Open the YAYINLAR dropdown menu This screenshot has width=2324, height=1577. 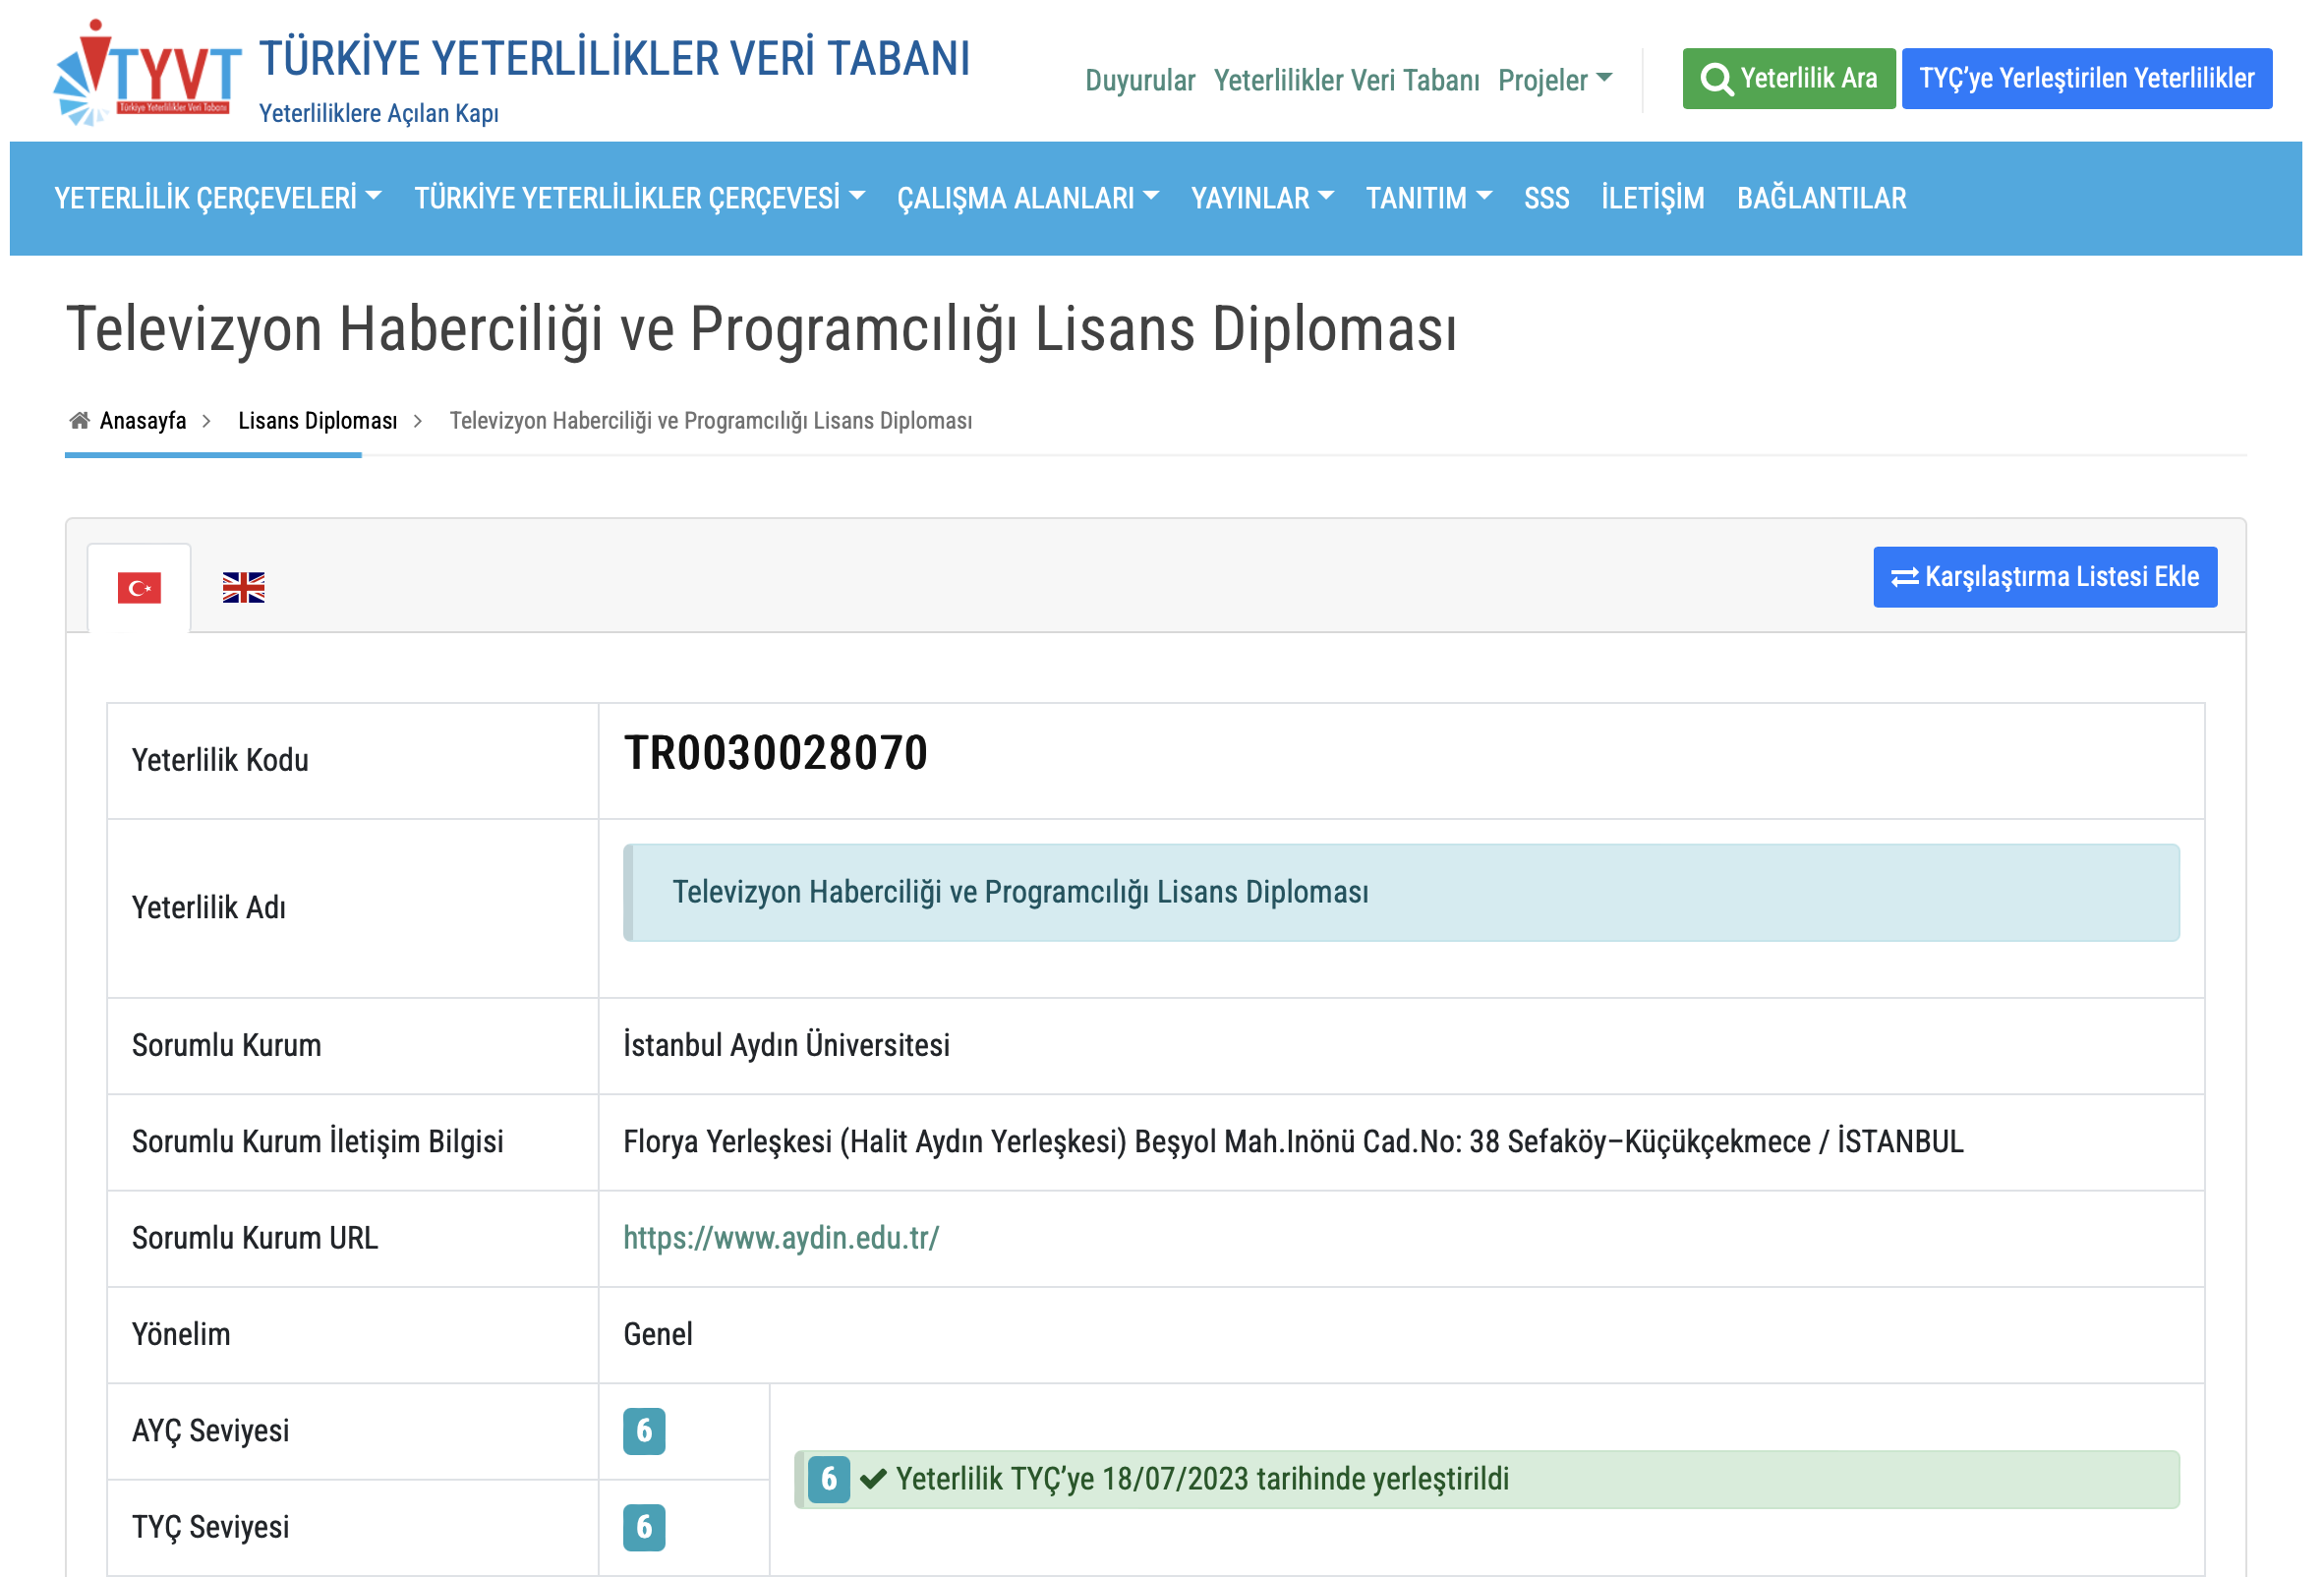1264,199
